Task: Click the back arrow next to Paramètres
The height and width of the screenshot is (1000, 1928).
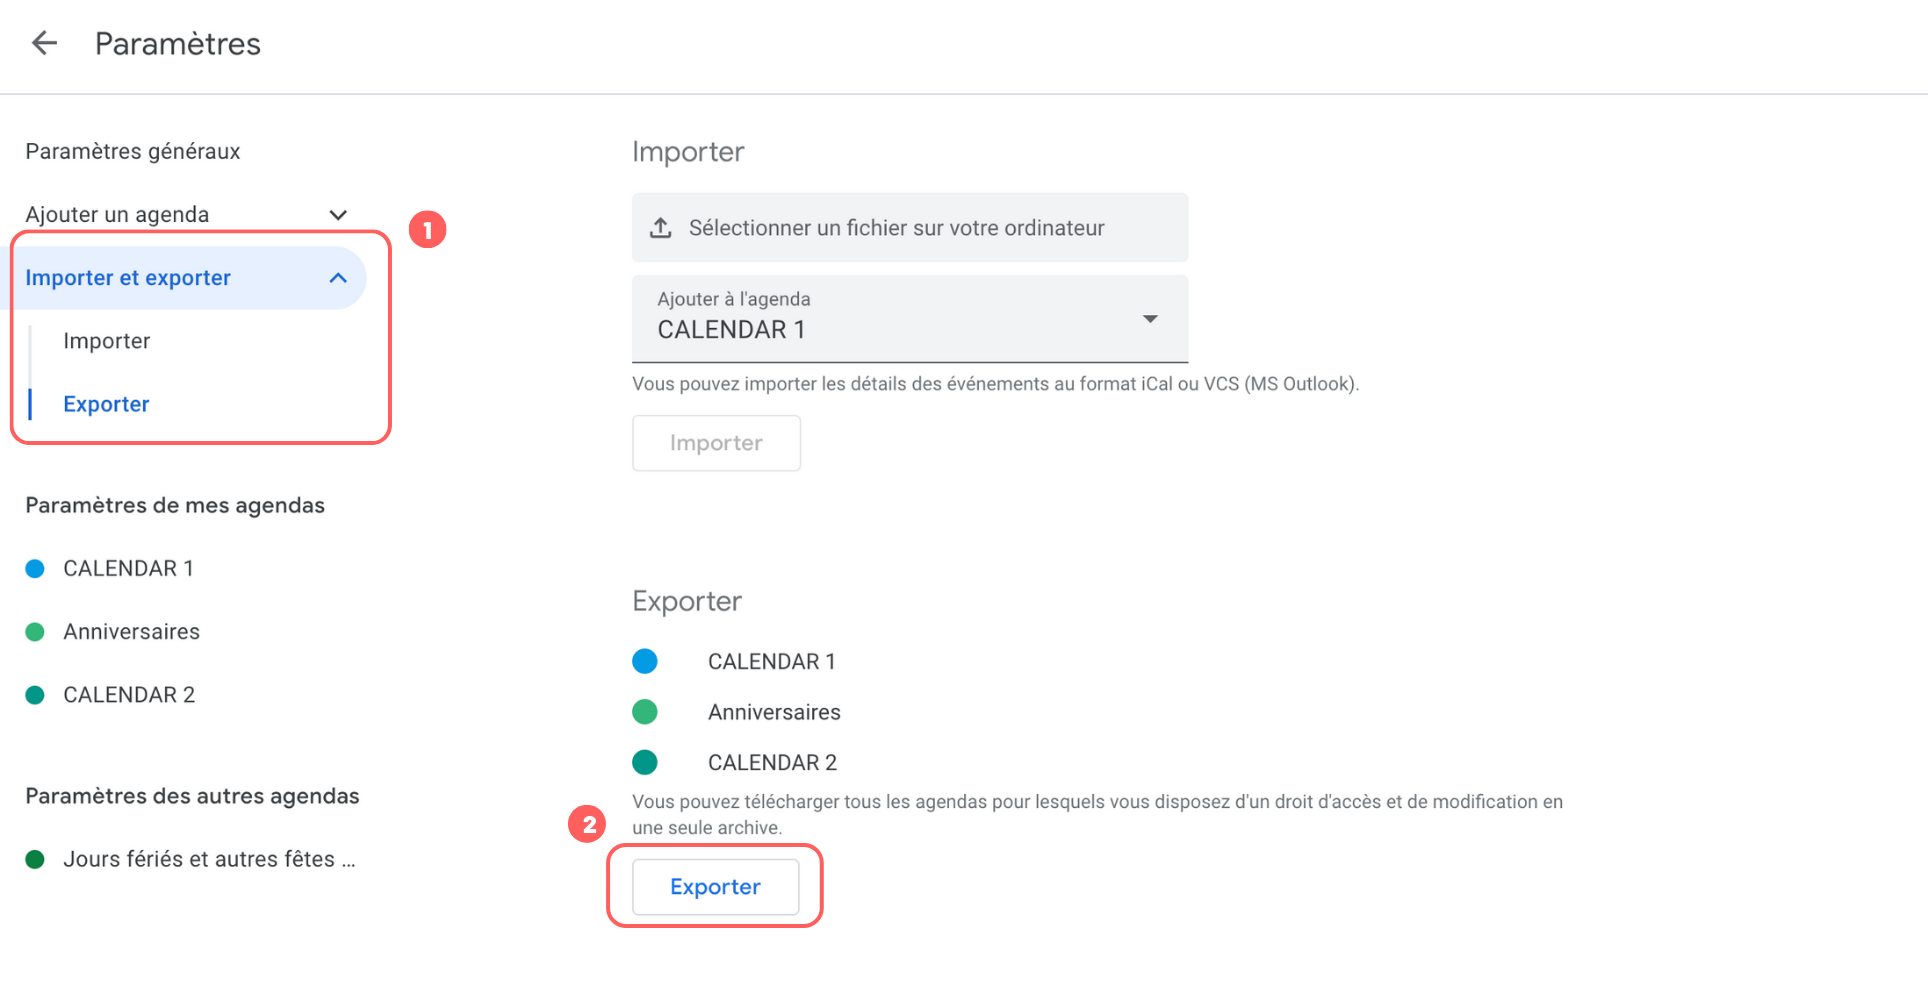Action: pos(44,43)
